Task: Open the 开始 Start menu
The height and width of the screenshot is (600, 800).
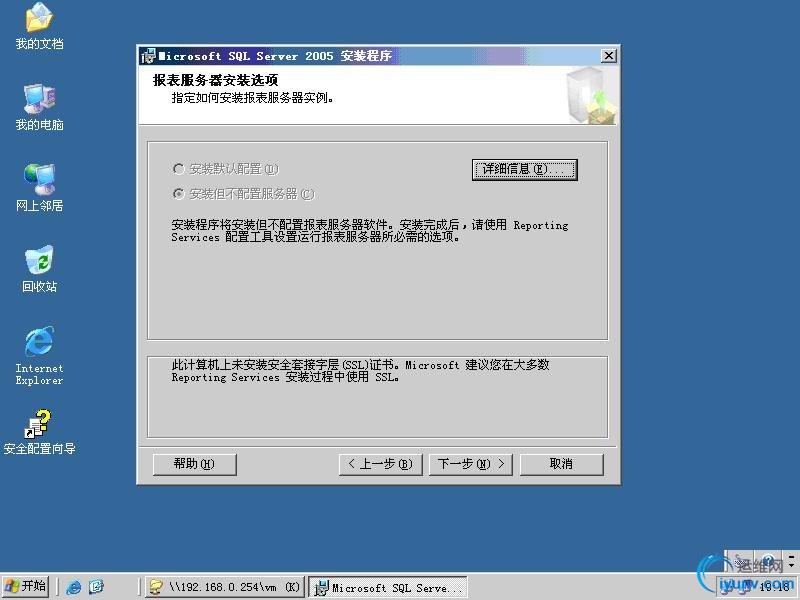Action: coord(26,586)
